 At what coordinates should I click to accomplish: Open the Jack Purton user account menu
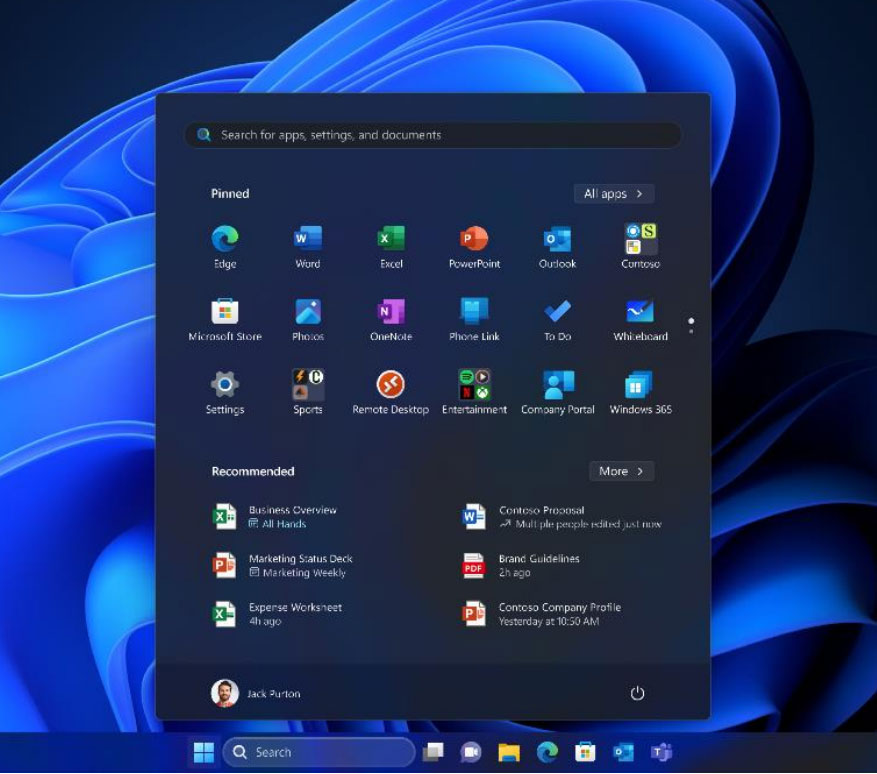(x=256, y=693)
